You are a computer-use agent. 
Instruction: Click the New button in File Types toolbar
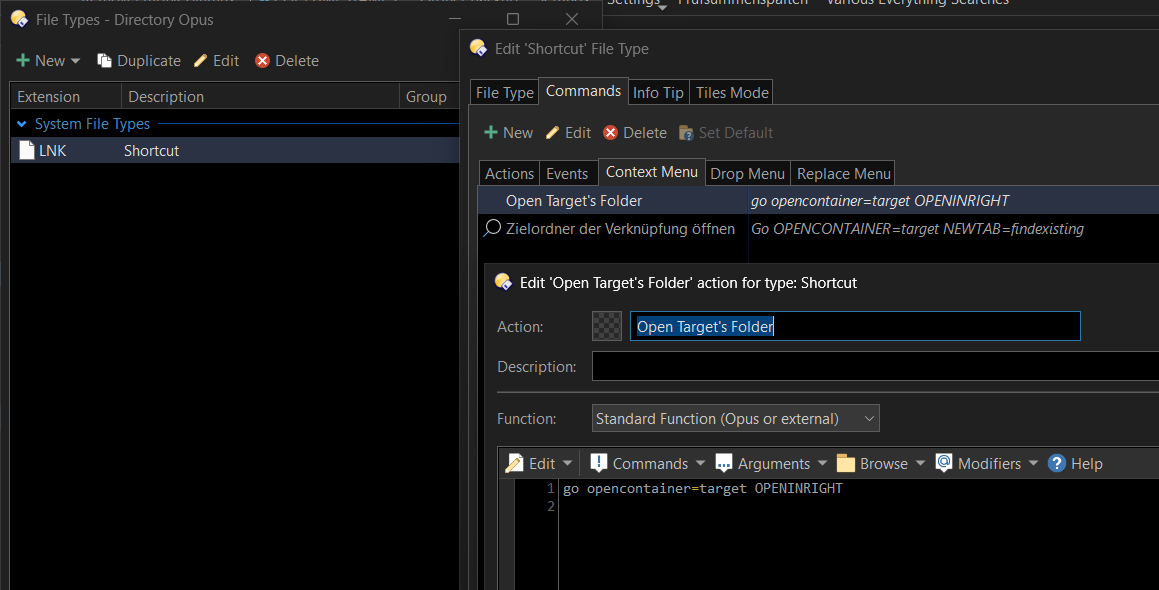[47, 61]
